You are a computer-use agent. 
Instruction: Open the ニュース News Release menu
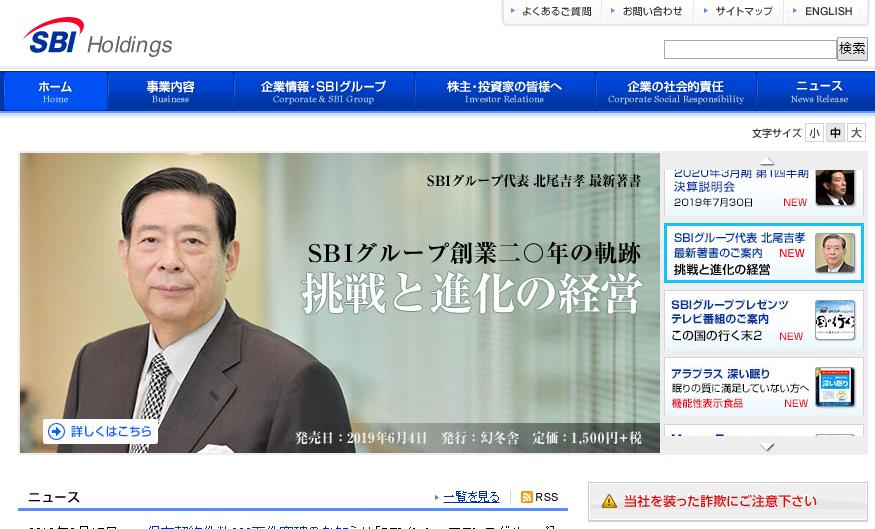click(x=819, y=92)
